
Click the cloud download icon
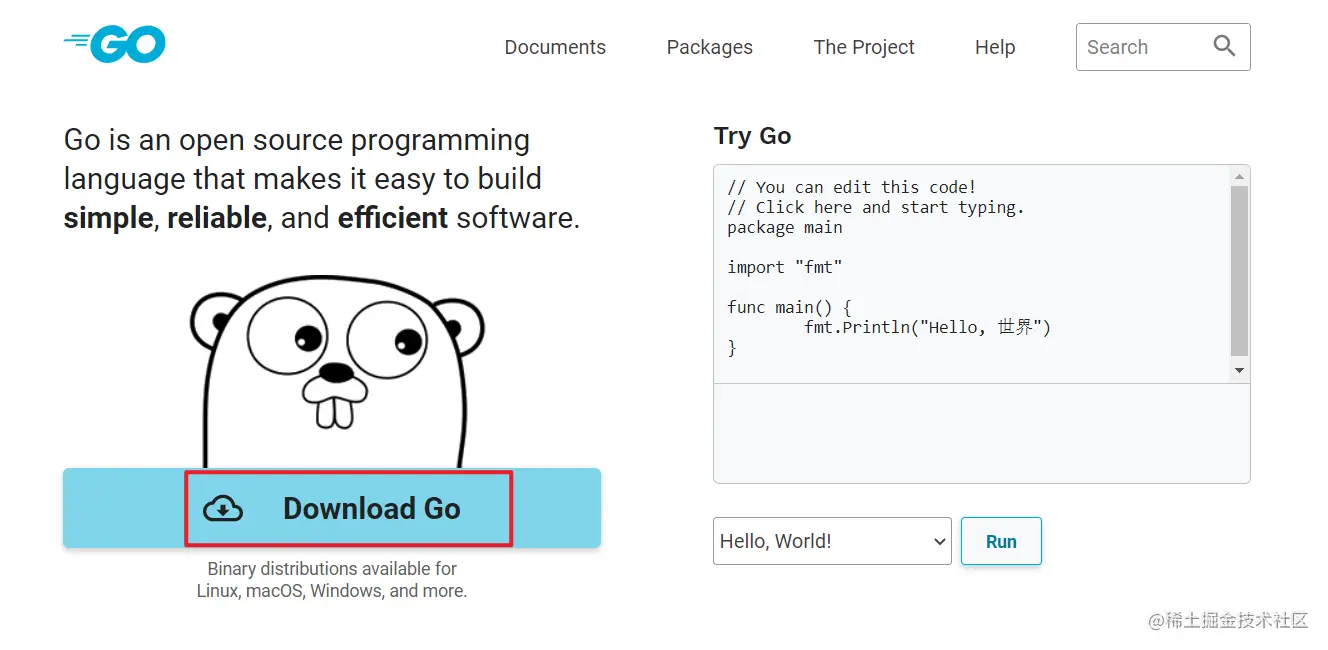223,509
